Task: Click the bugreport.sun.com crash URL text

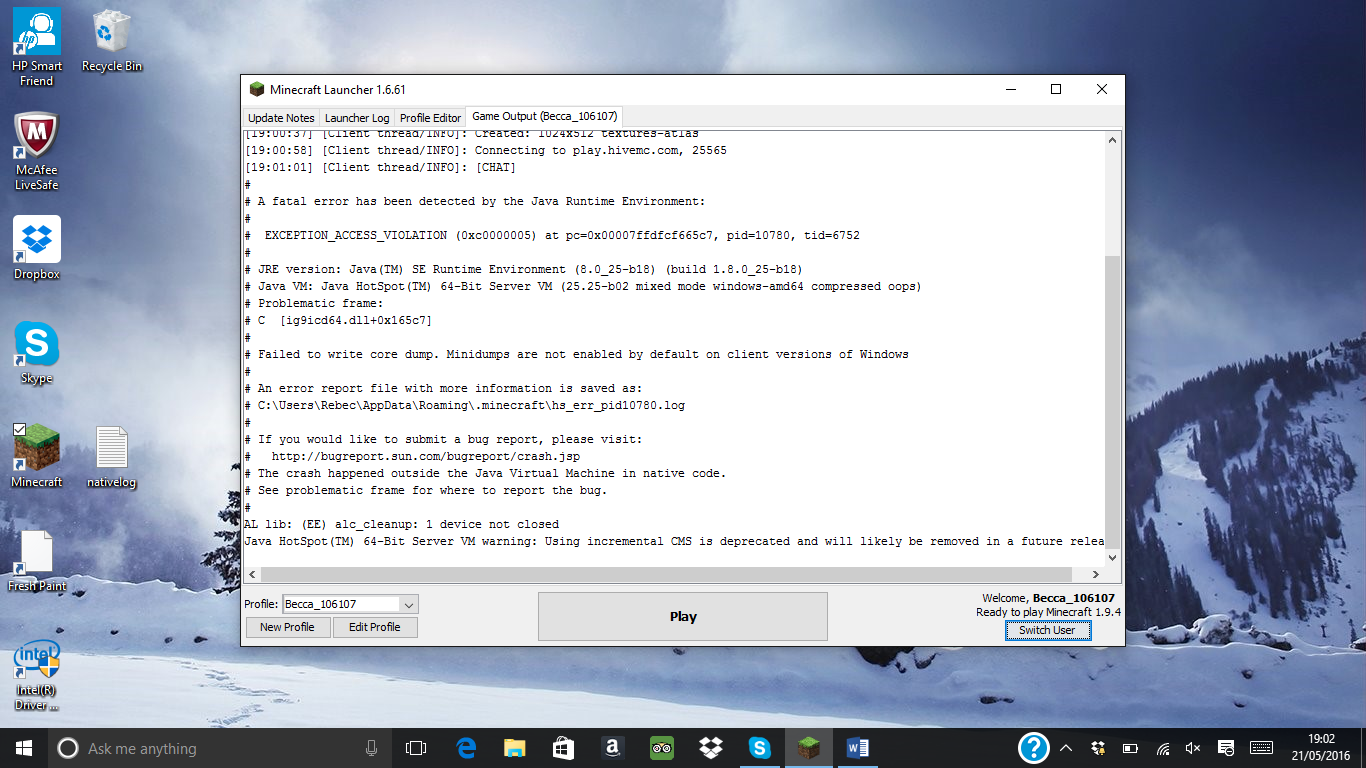Action: coord(425,456)
